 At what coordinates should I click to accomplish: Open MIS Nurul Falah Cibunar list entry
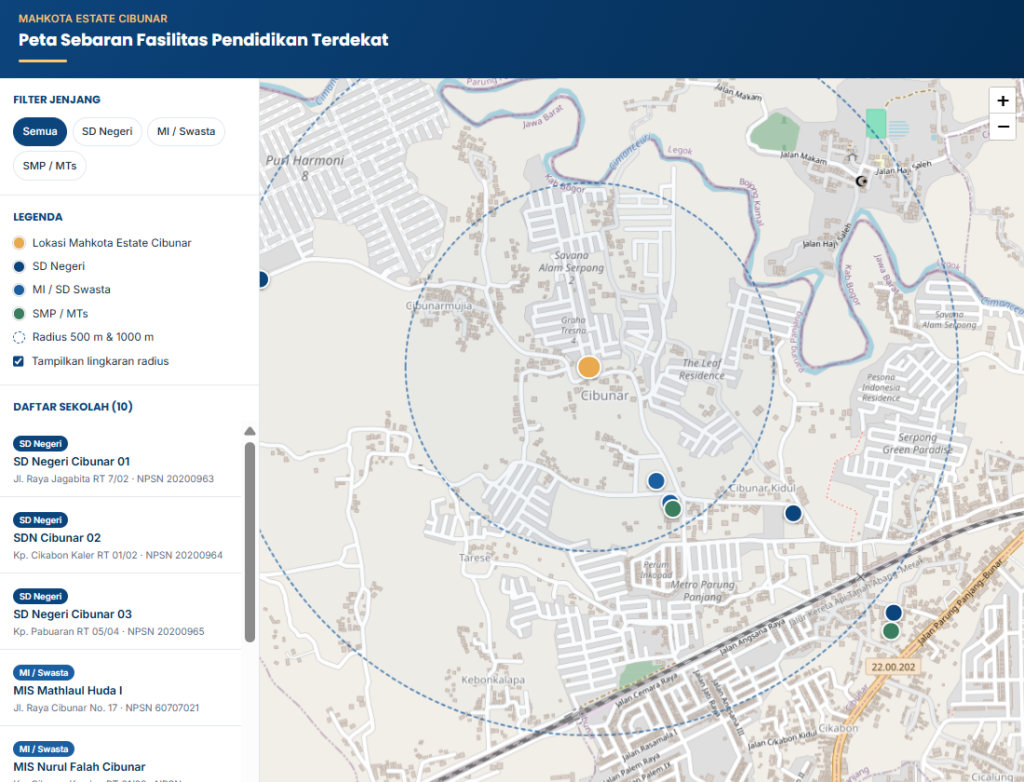pos(121,755)
